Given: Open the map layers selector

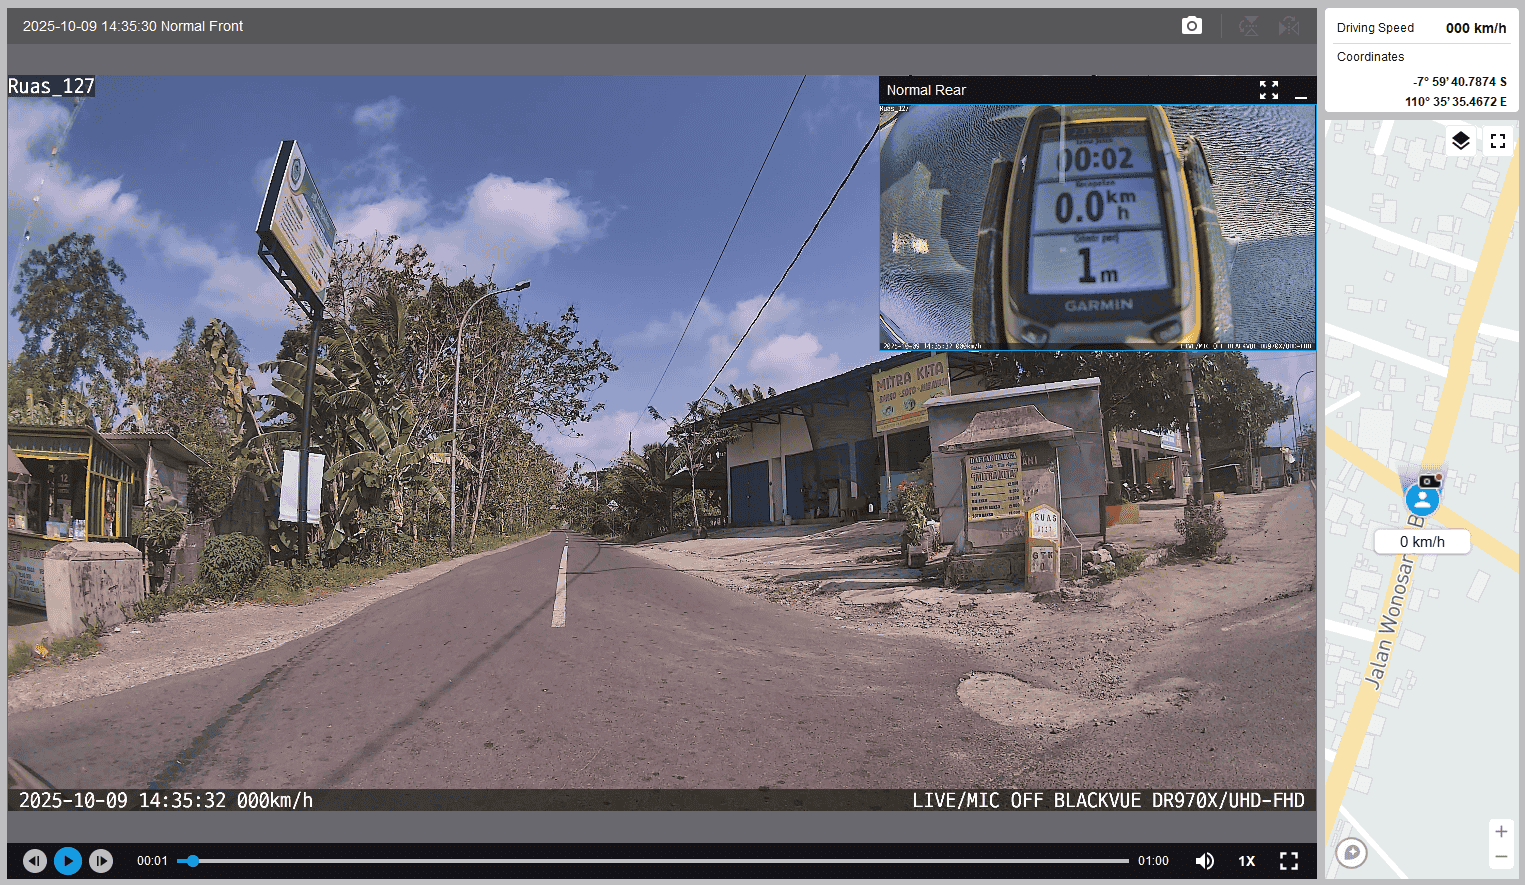Looking at the screenshot, I should click(1460, 141).
